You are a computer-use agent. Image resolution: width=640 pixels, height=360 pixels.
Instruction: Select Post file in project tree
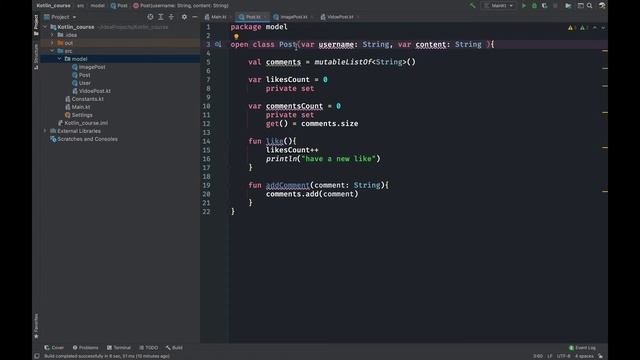click(x=81, y=75)
